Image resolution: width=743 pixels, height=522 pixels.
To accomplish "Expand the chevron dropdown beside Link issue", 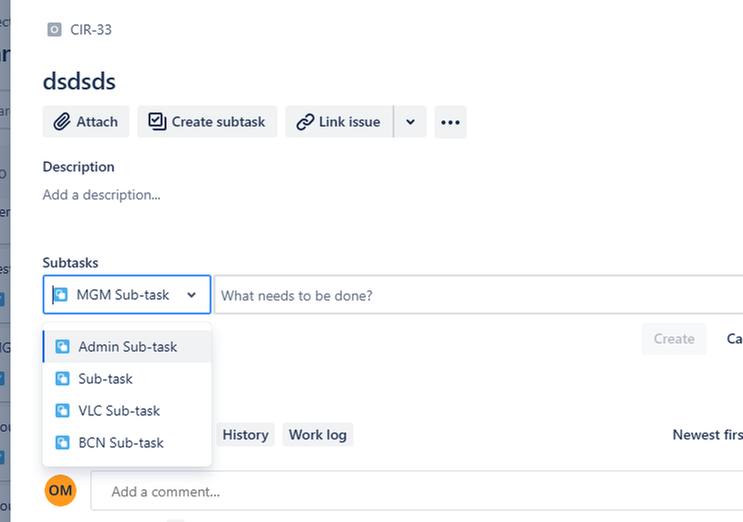I will 410,122.
